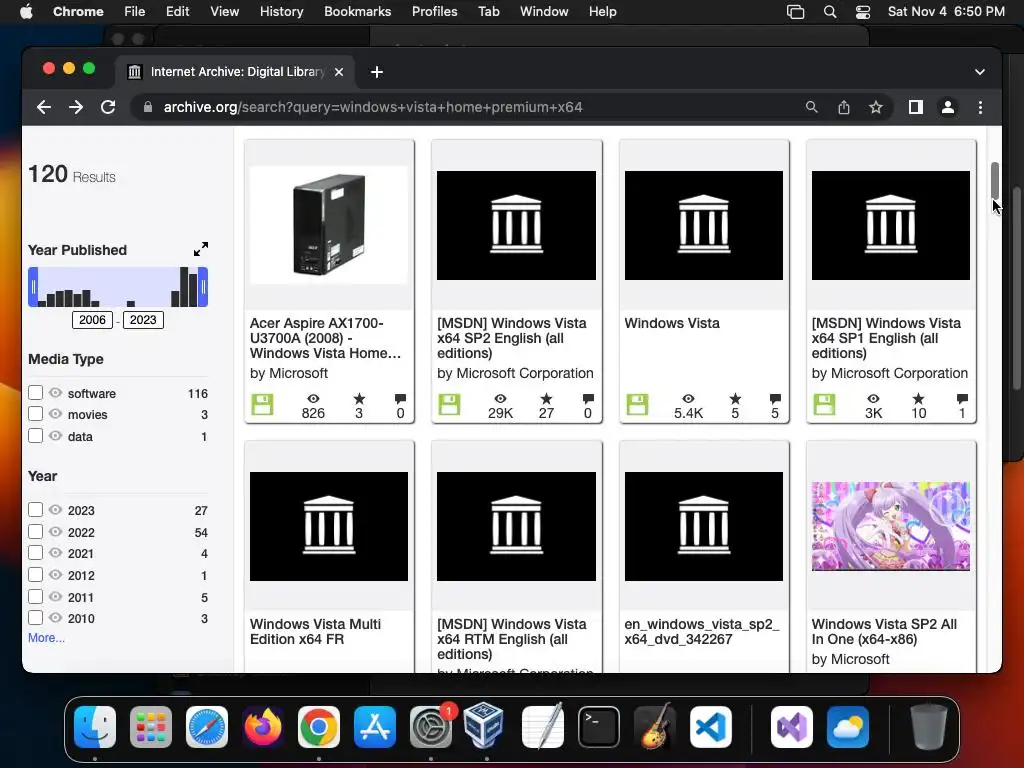Check the 2012 year filter box
1024x768 pixels.
point(35,575)
